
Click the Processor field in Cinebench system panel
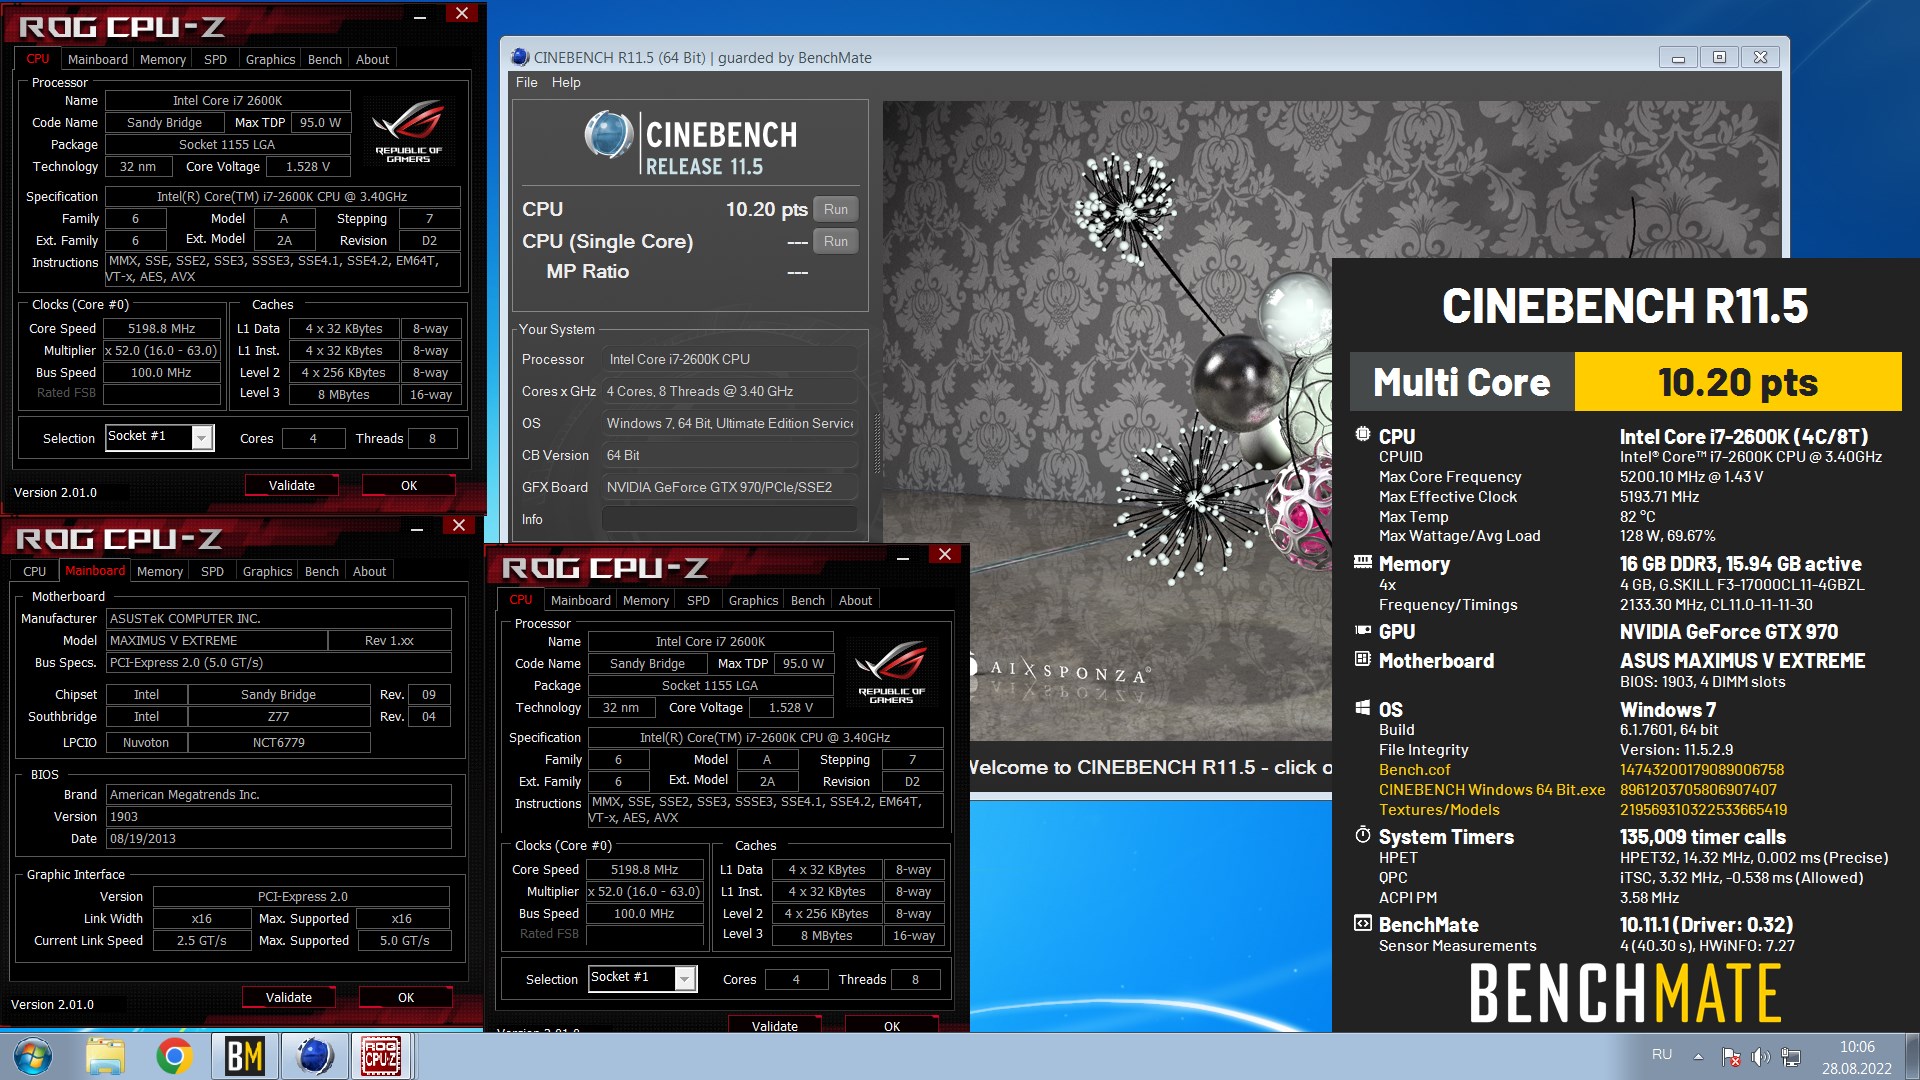729,359
